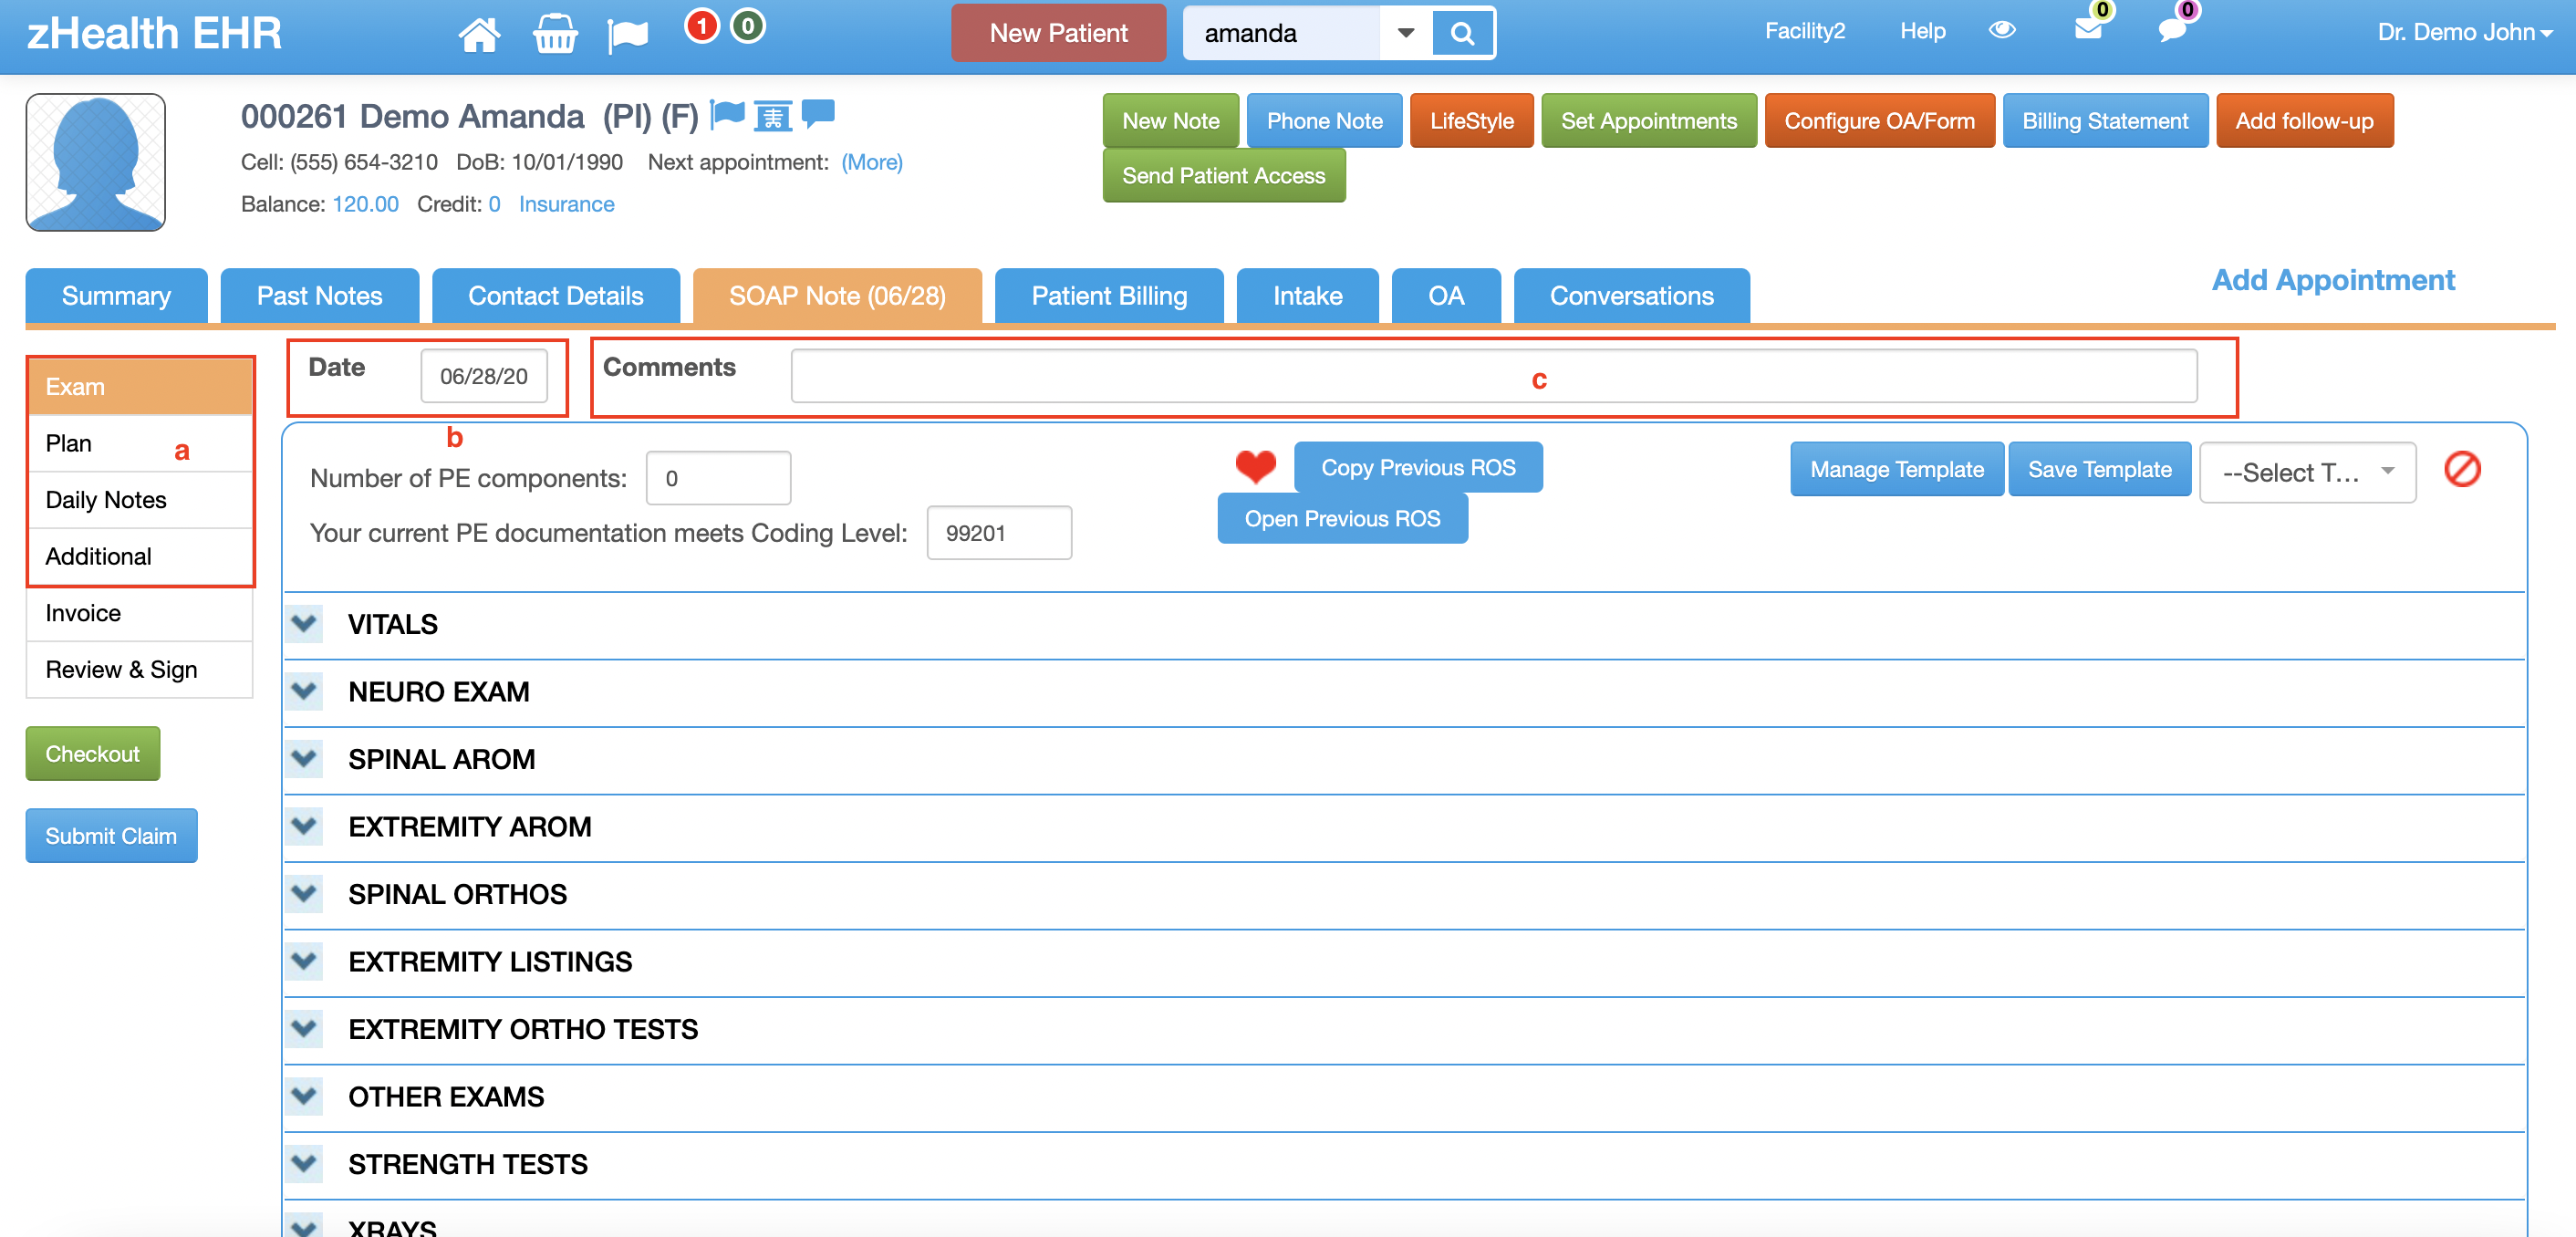Go to the Home icon
This screenshot has width=2576, height=1237.
[x=479, y=34]
